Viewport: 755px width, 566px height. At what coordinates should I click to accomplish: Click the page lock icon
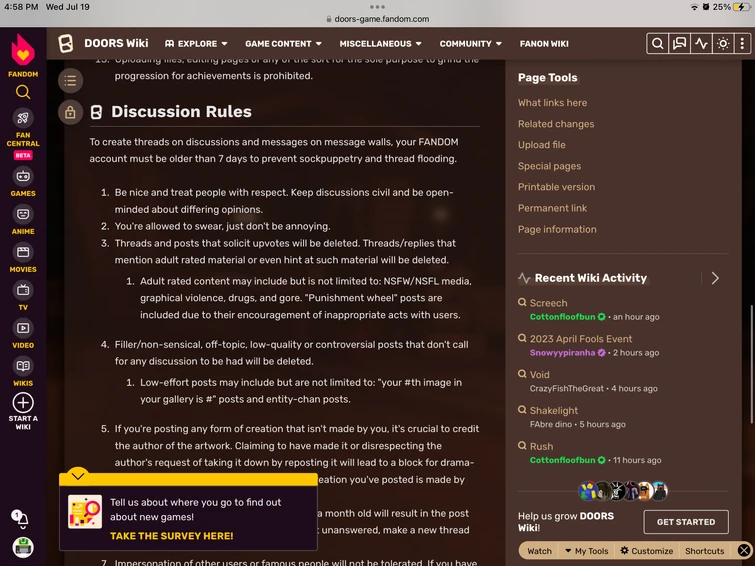pyautogui.click(x=70, y=113)
